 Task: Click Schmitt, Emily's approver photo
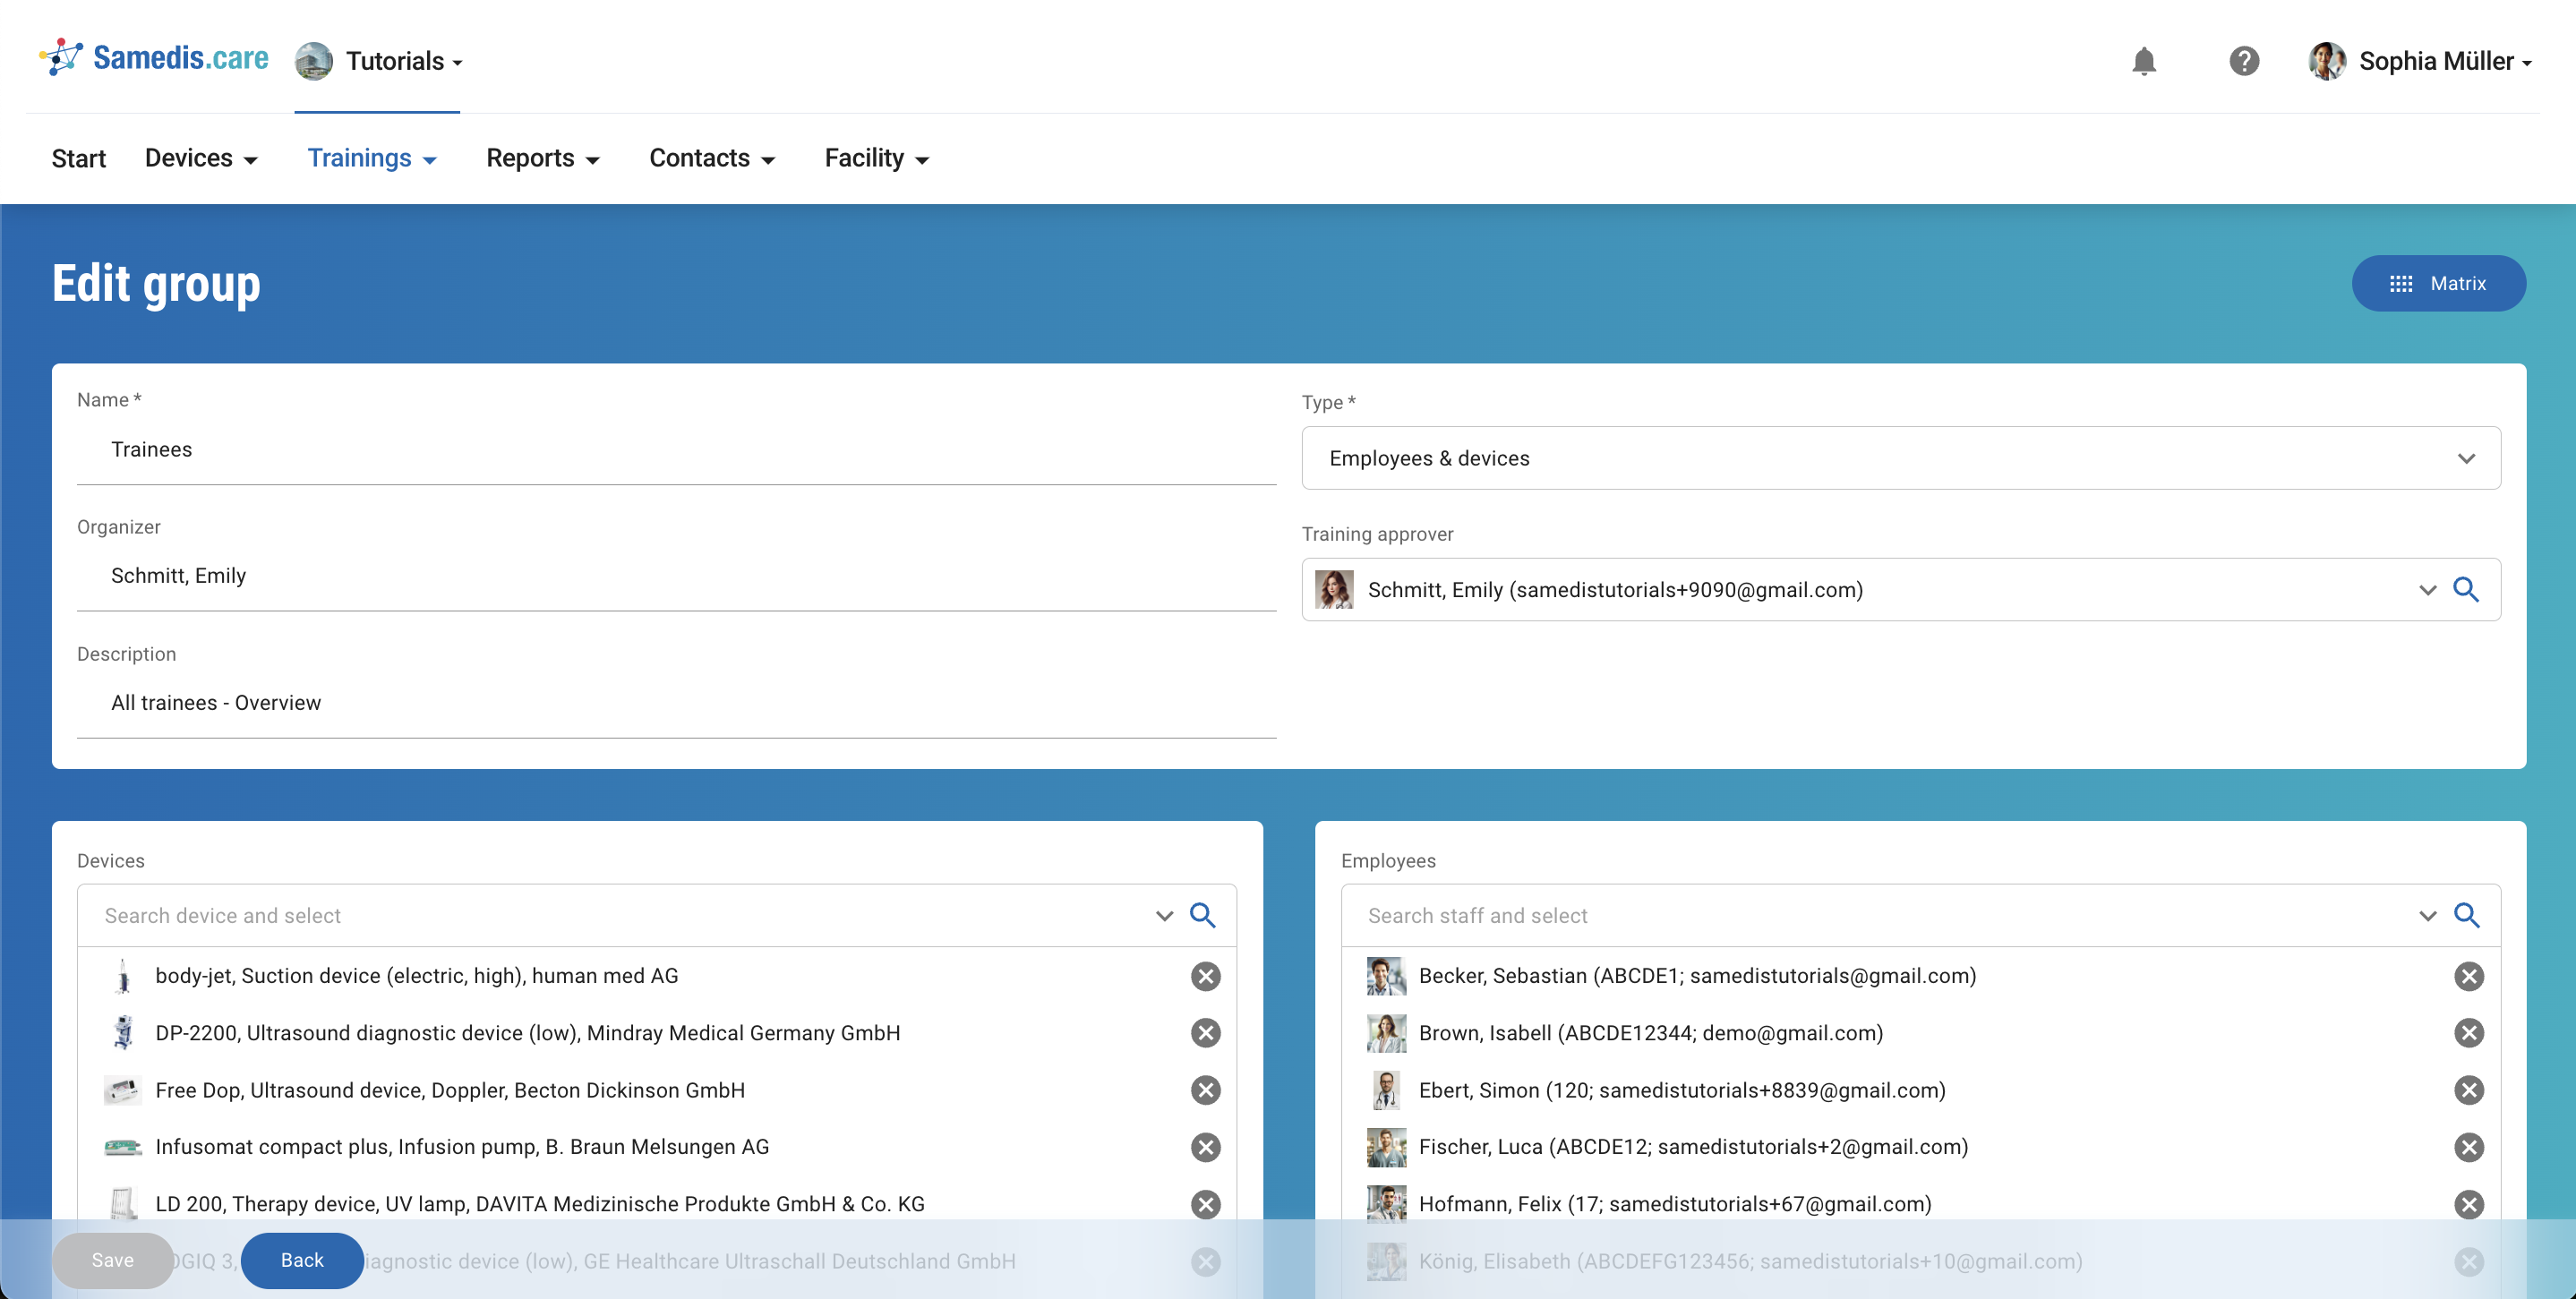point(1334,589)
